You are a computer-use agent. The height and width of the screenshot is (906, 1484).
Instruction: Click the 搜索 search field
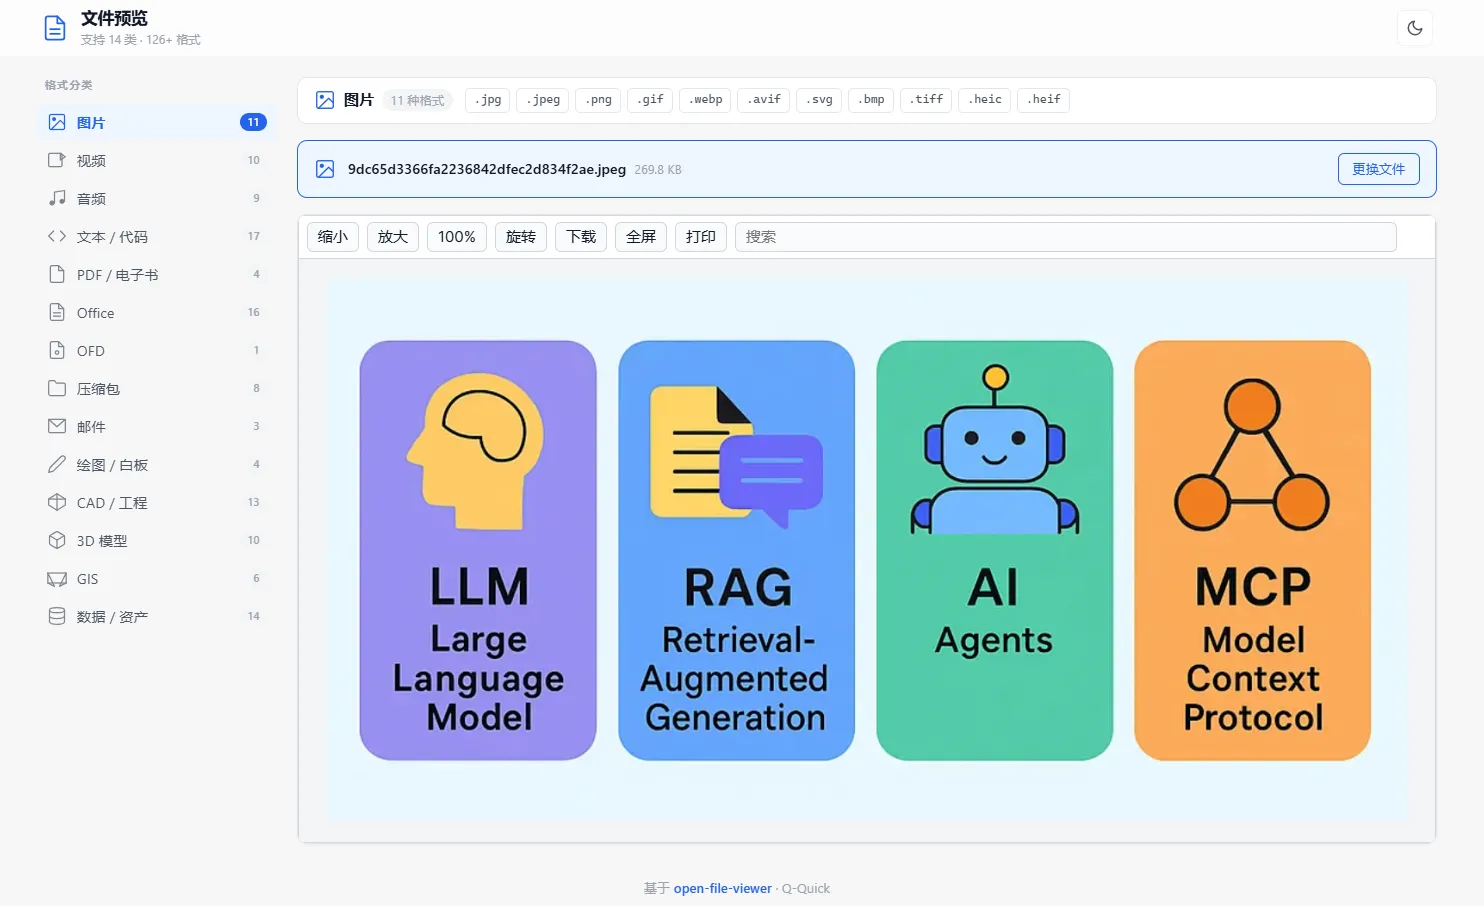click(1066, 237)
